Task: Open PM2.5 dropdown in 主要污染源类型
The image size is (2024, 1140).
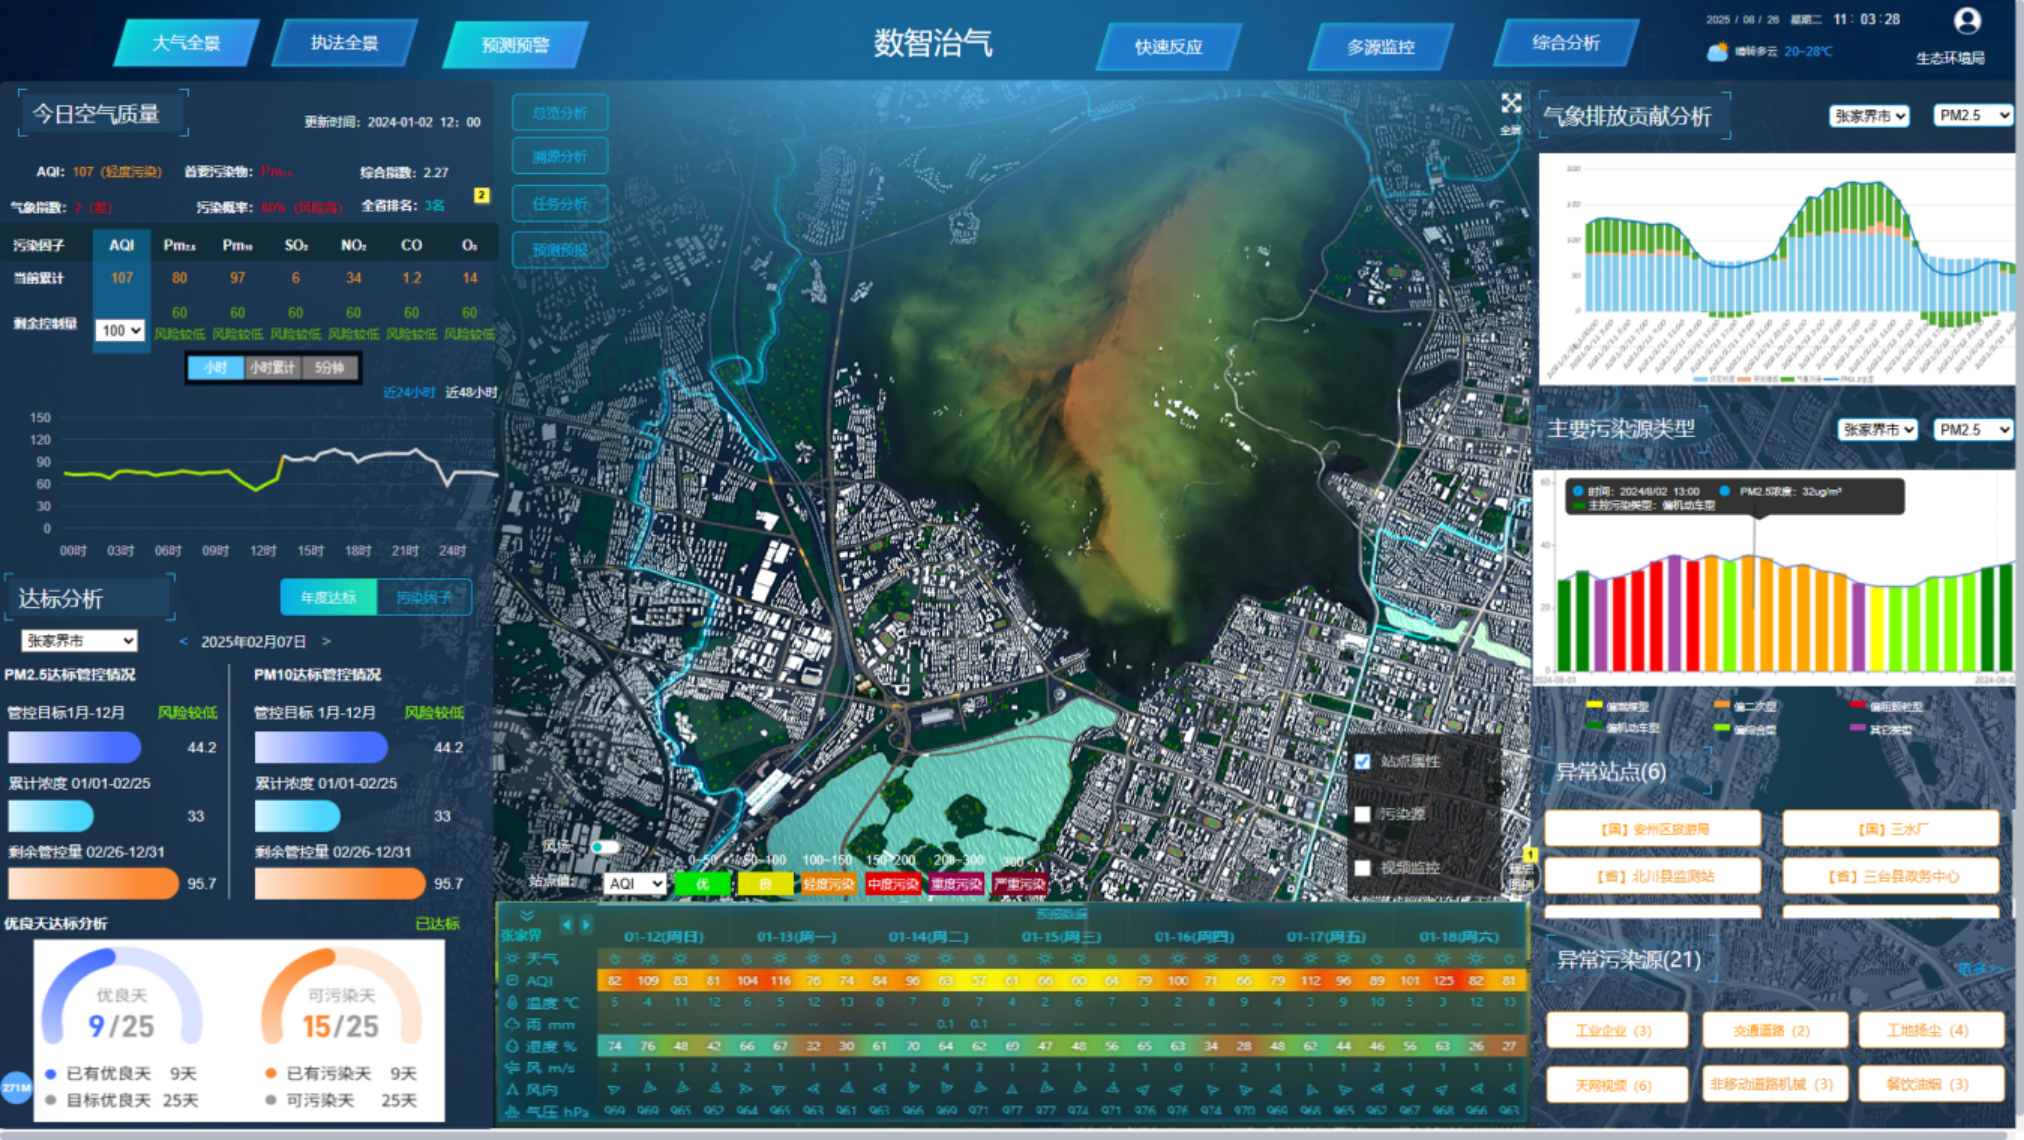Action: [1973, 429]
